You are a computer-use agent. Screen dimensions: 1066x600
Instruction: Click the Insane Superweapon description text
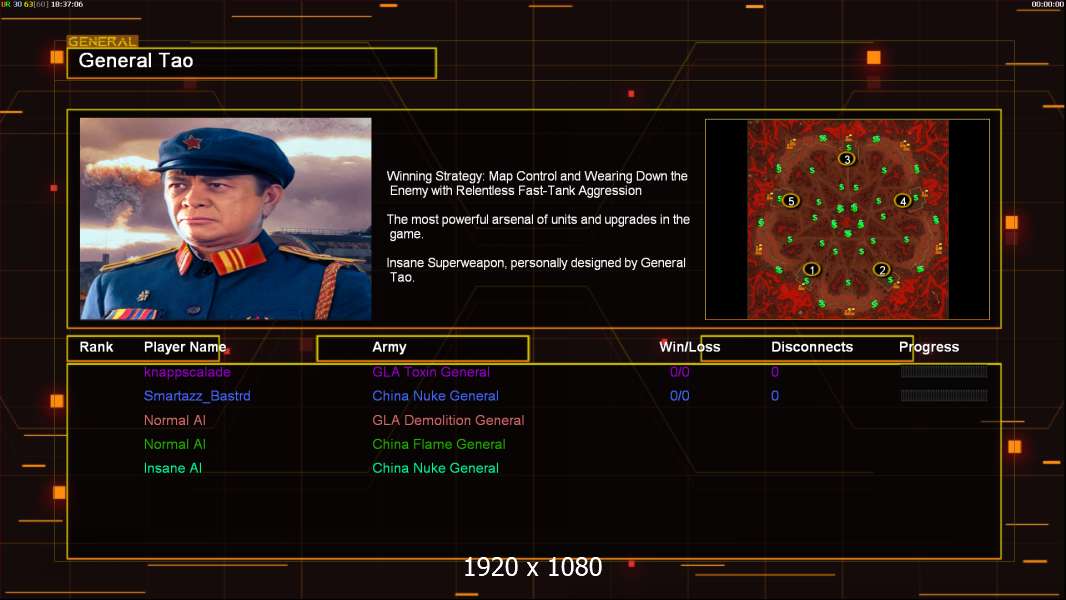[x=536, y=270]
